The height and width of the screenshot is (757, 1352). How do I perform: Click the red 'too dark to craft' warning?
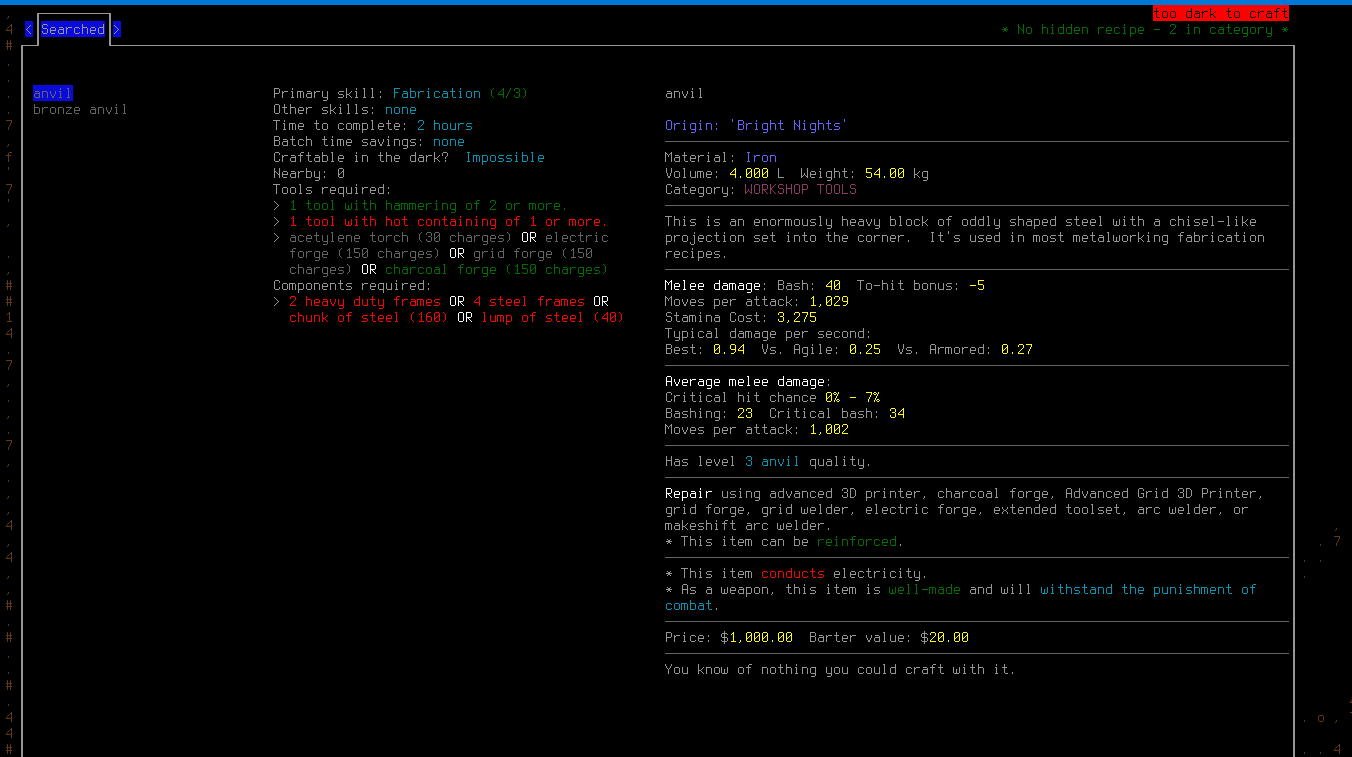[1221, 14]
